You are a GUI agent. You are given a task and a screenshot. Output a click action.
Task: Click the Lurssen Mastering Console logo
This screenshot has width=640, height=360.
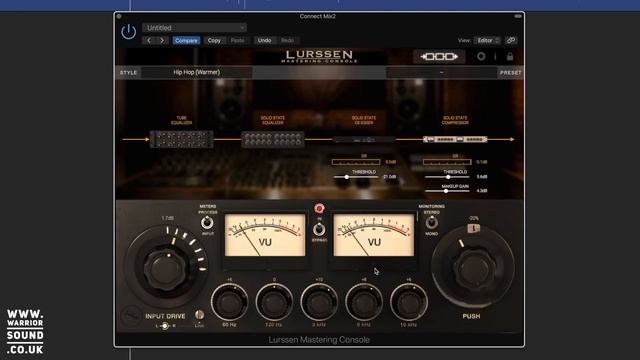click(319, 56)
